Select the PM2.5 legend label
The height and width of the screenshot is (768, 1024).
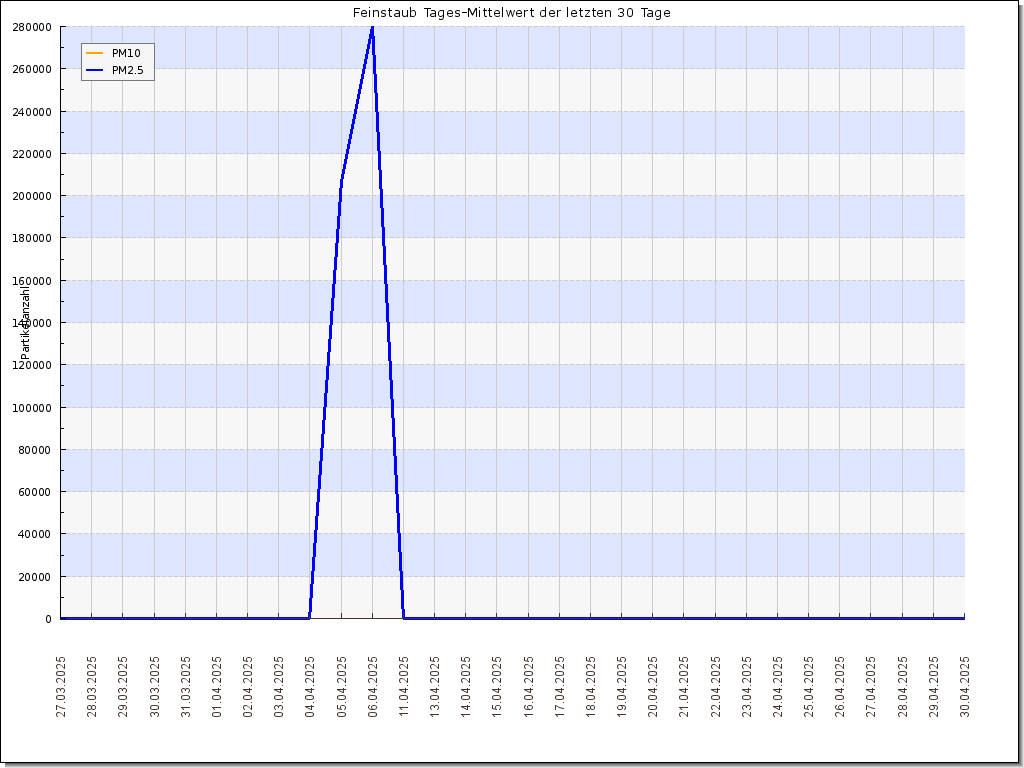[x=128, y=70]
